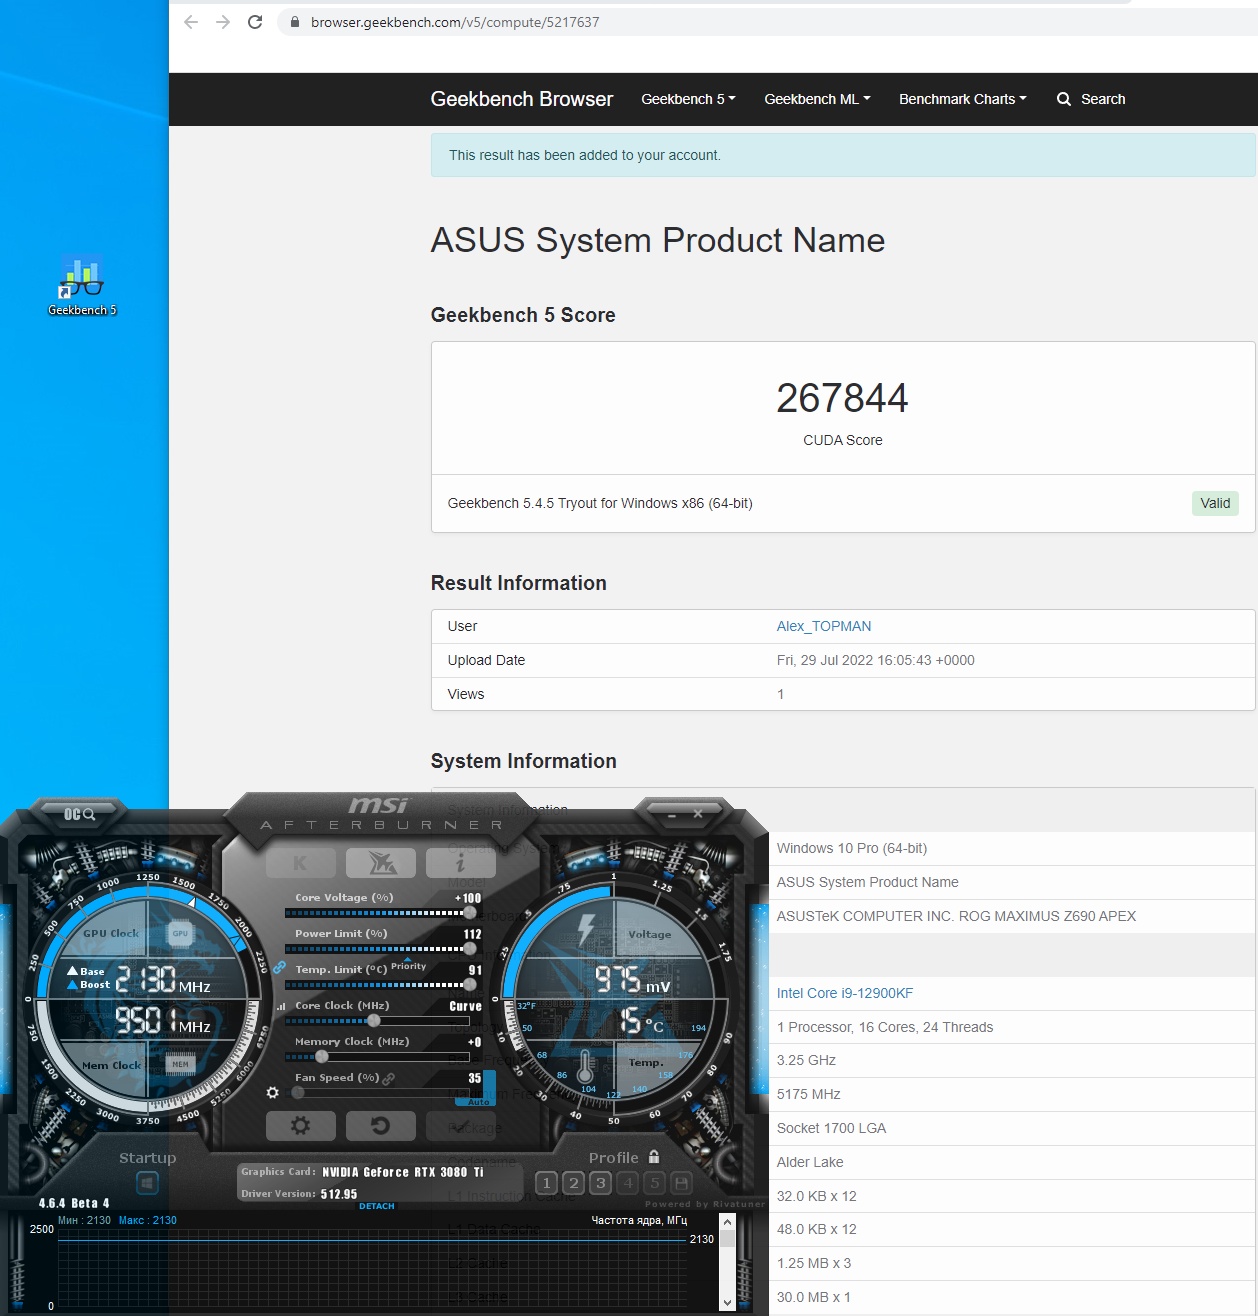1258x1316 pixels.
Task: Click the Fan Speed slider handle
Action: pos(297,1092)
